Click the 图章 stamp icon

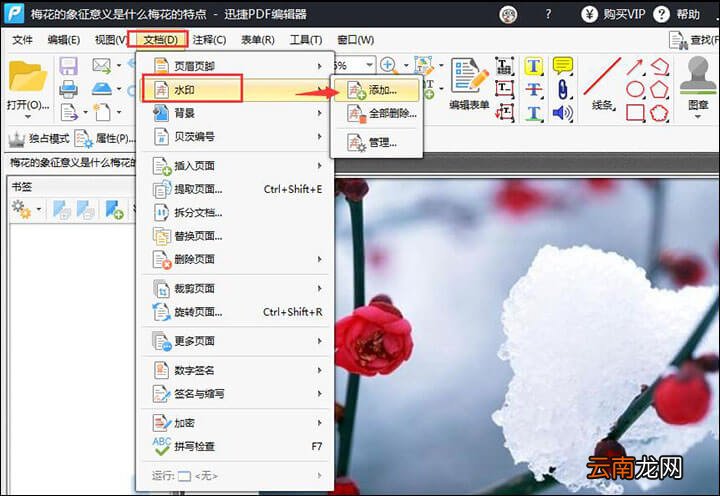click(698, 76)
